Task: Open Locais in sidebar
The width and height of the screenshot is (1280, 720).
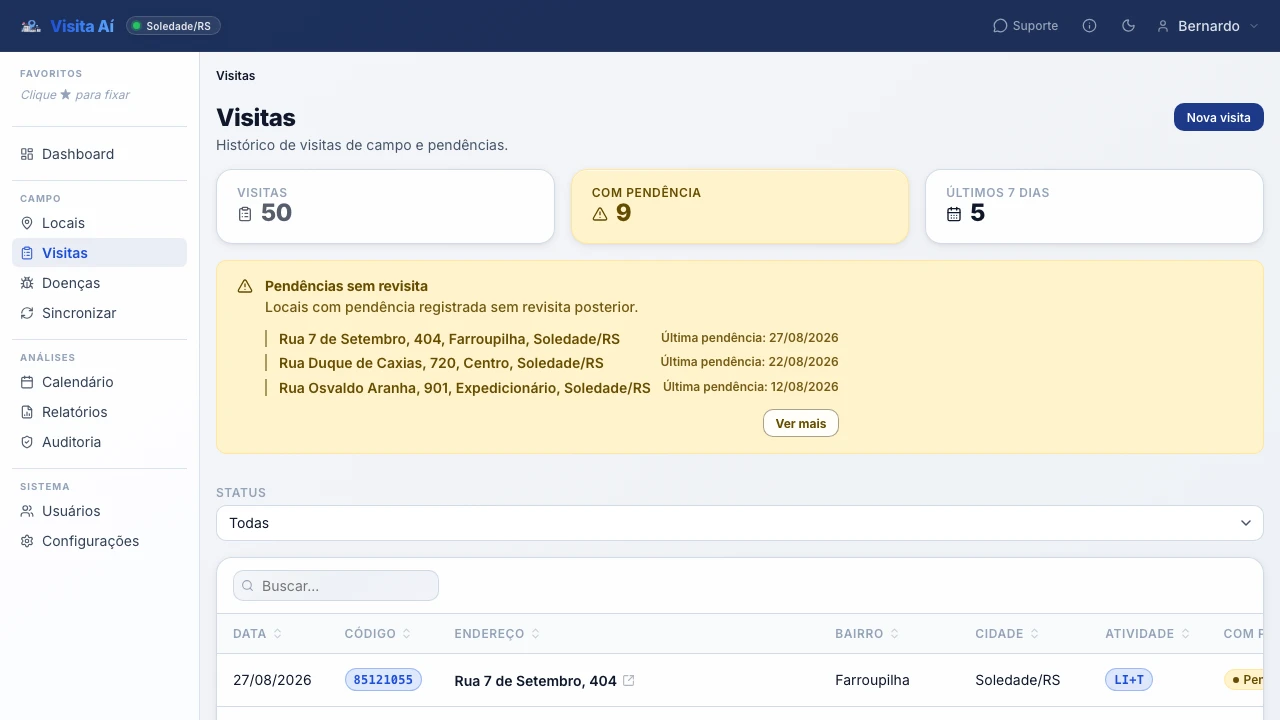Action: [x=99, y=223]
